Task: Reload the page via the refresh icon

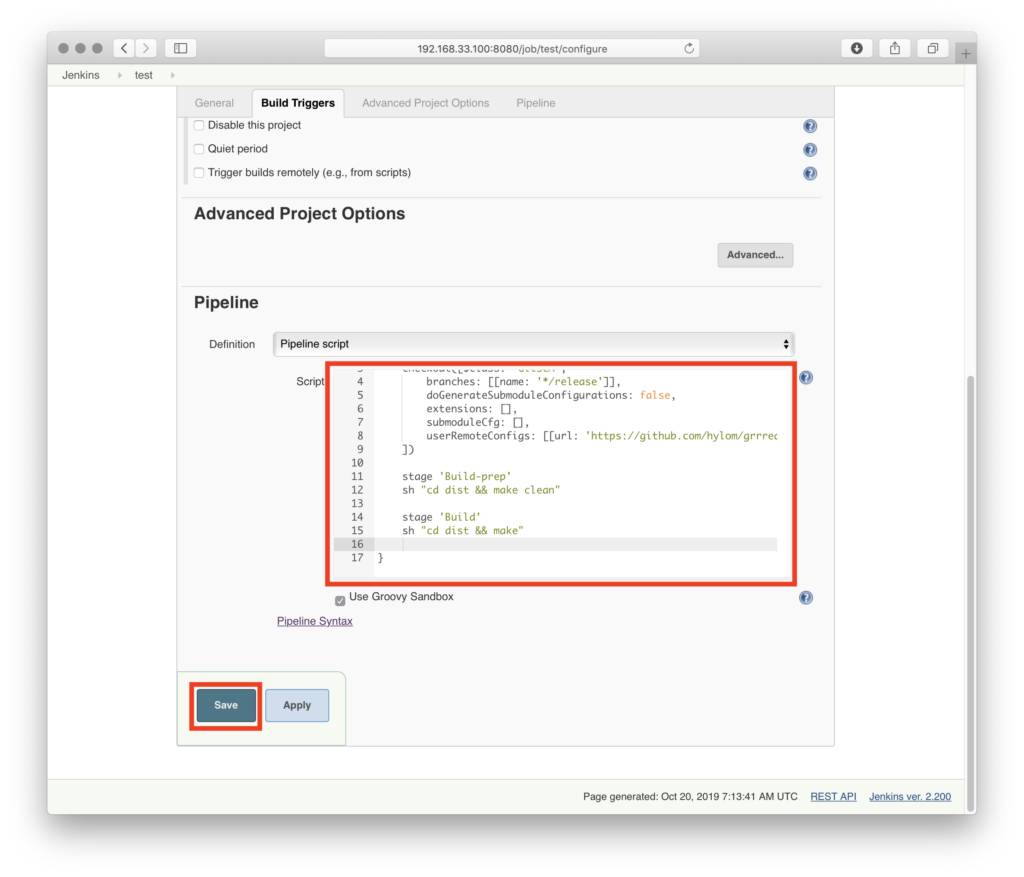Action: pos(688,48)
